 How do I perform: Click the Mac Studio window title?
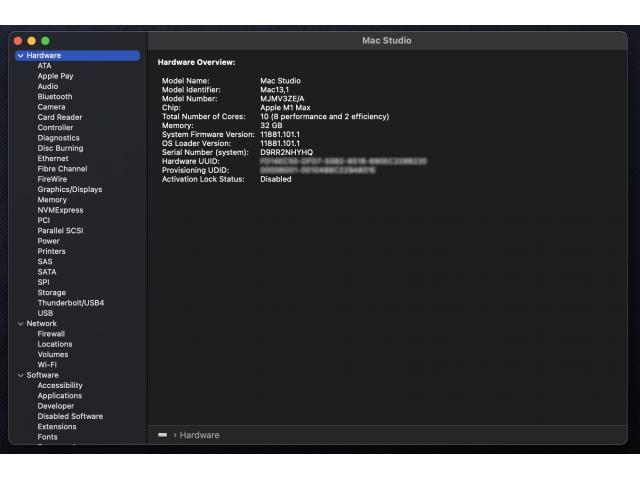[387, 40]
